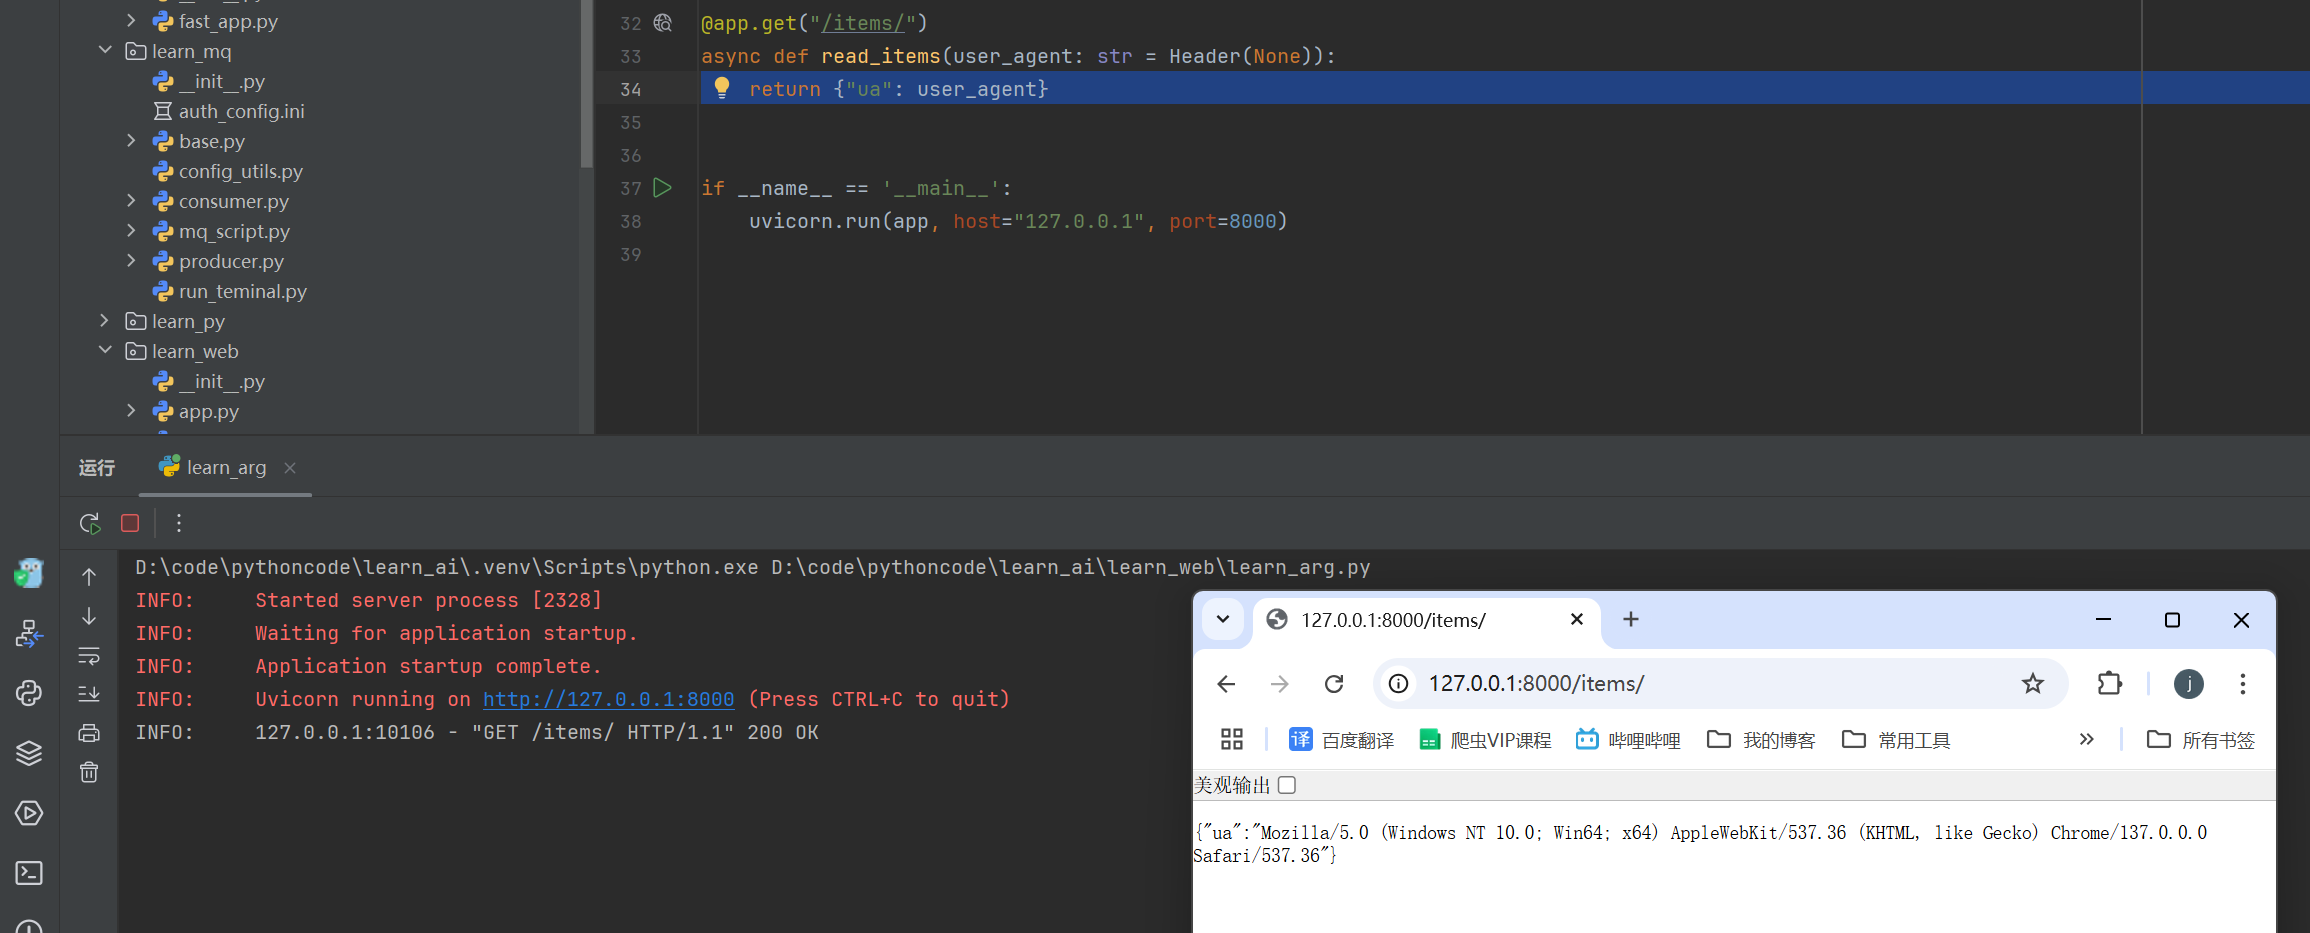The height and width of the screenshot is (933, 2310).
Task: Click the rerun icon in Run toolbar
Action: (89, 523)
